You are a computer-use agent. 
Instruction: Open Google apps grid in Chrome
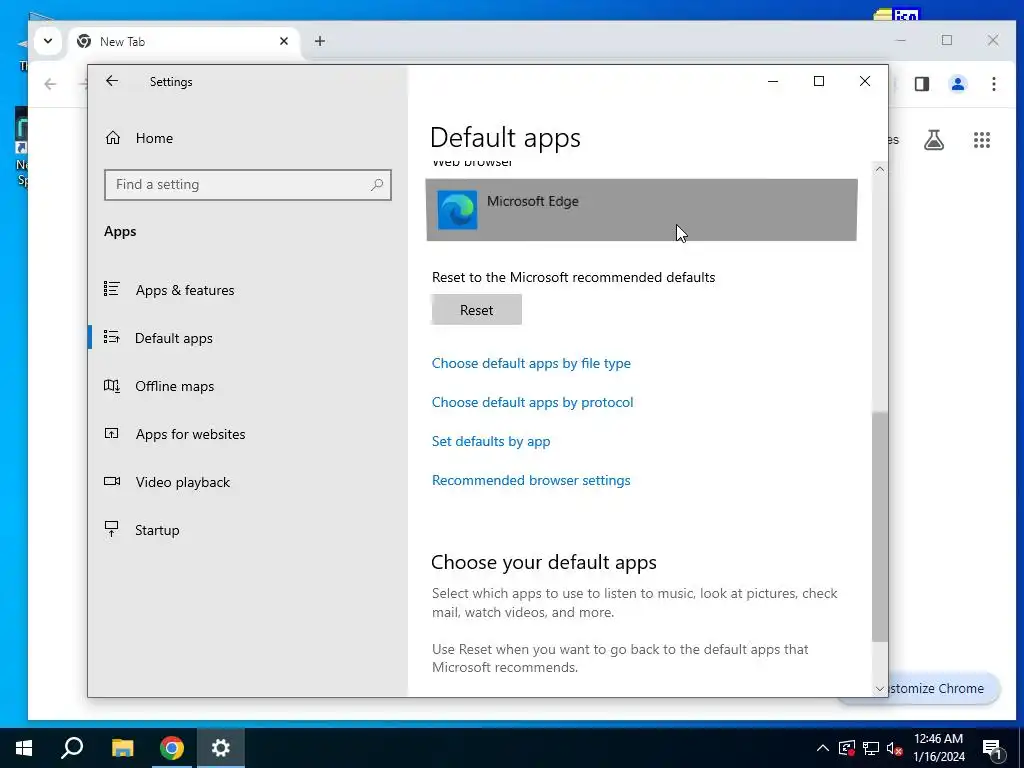[x=982, y=140]
